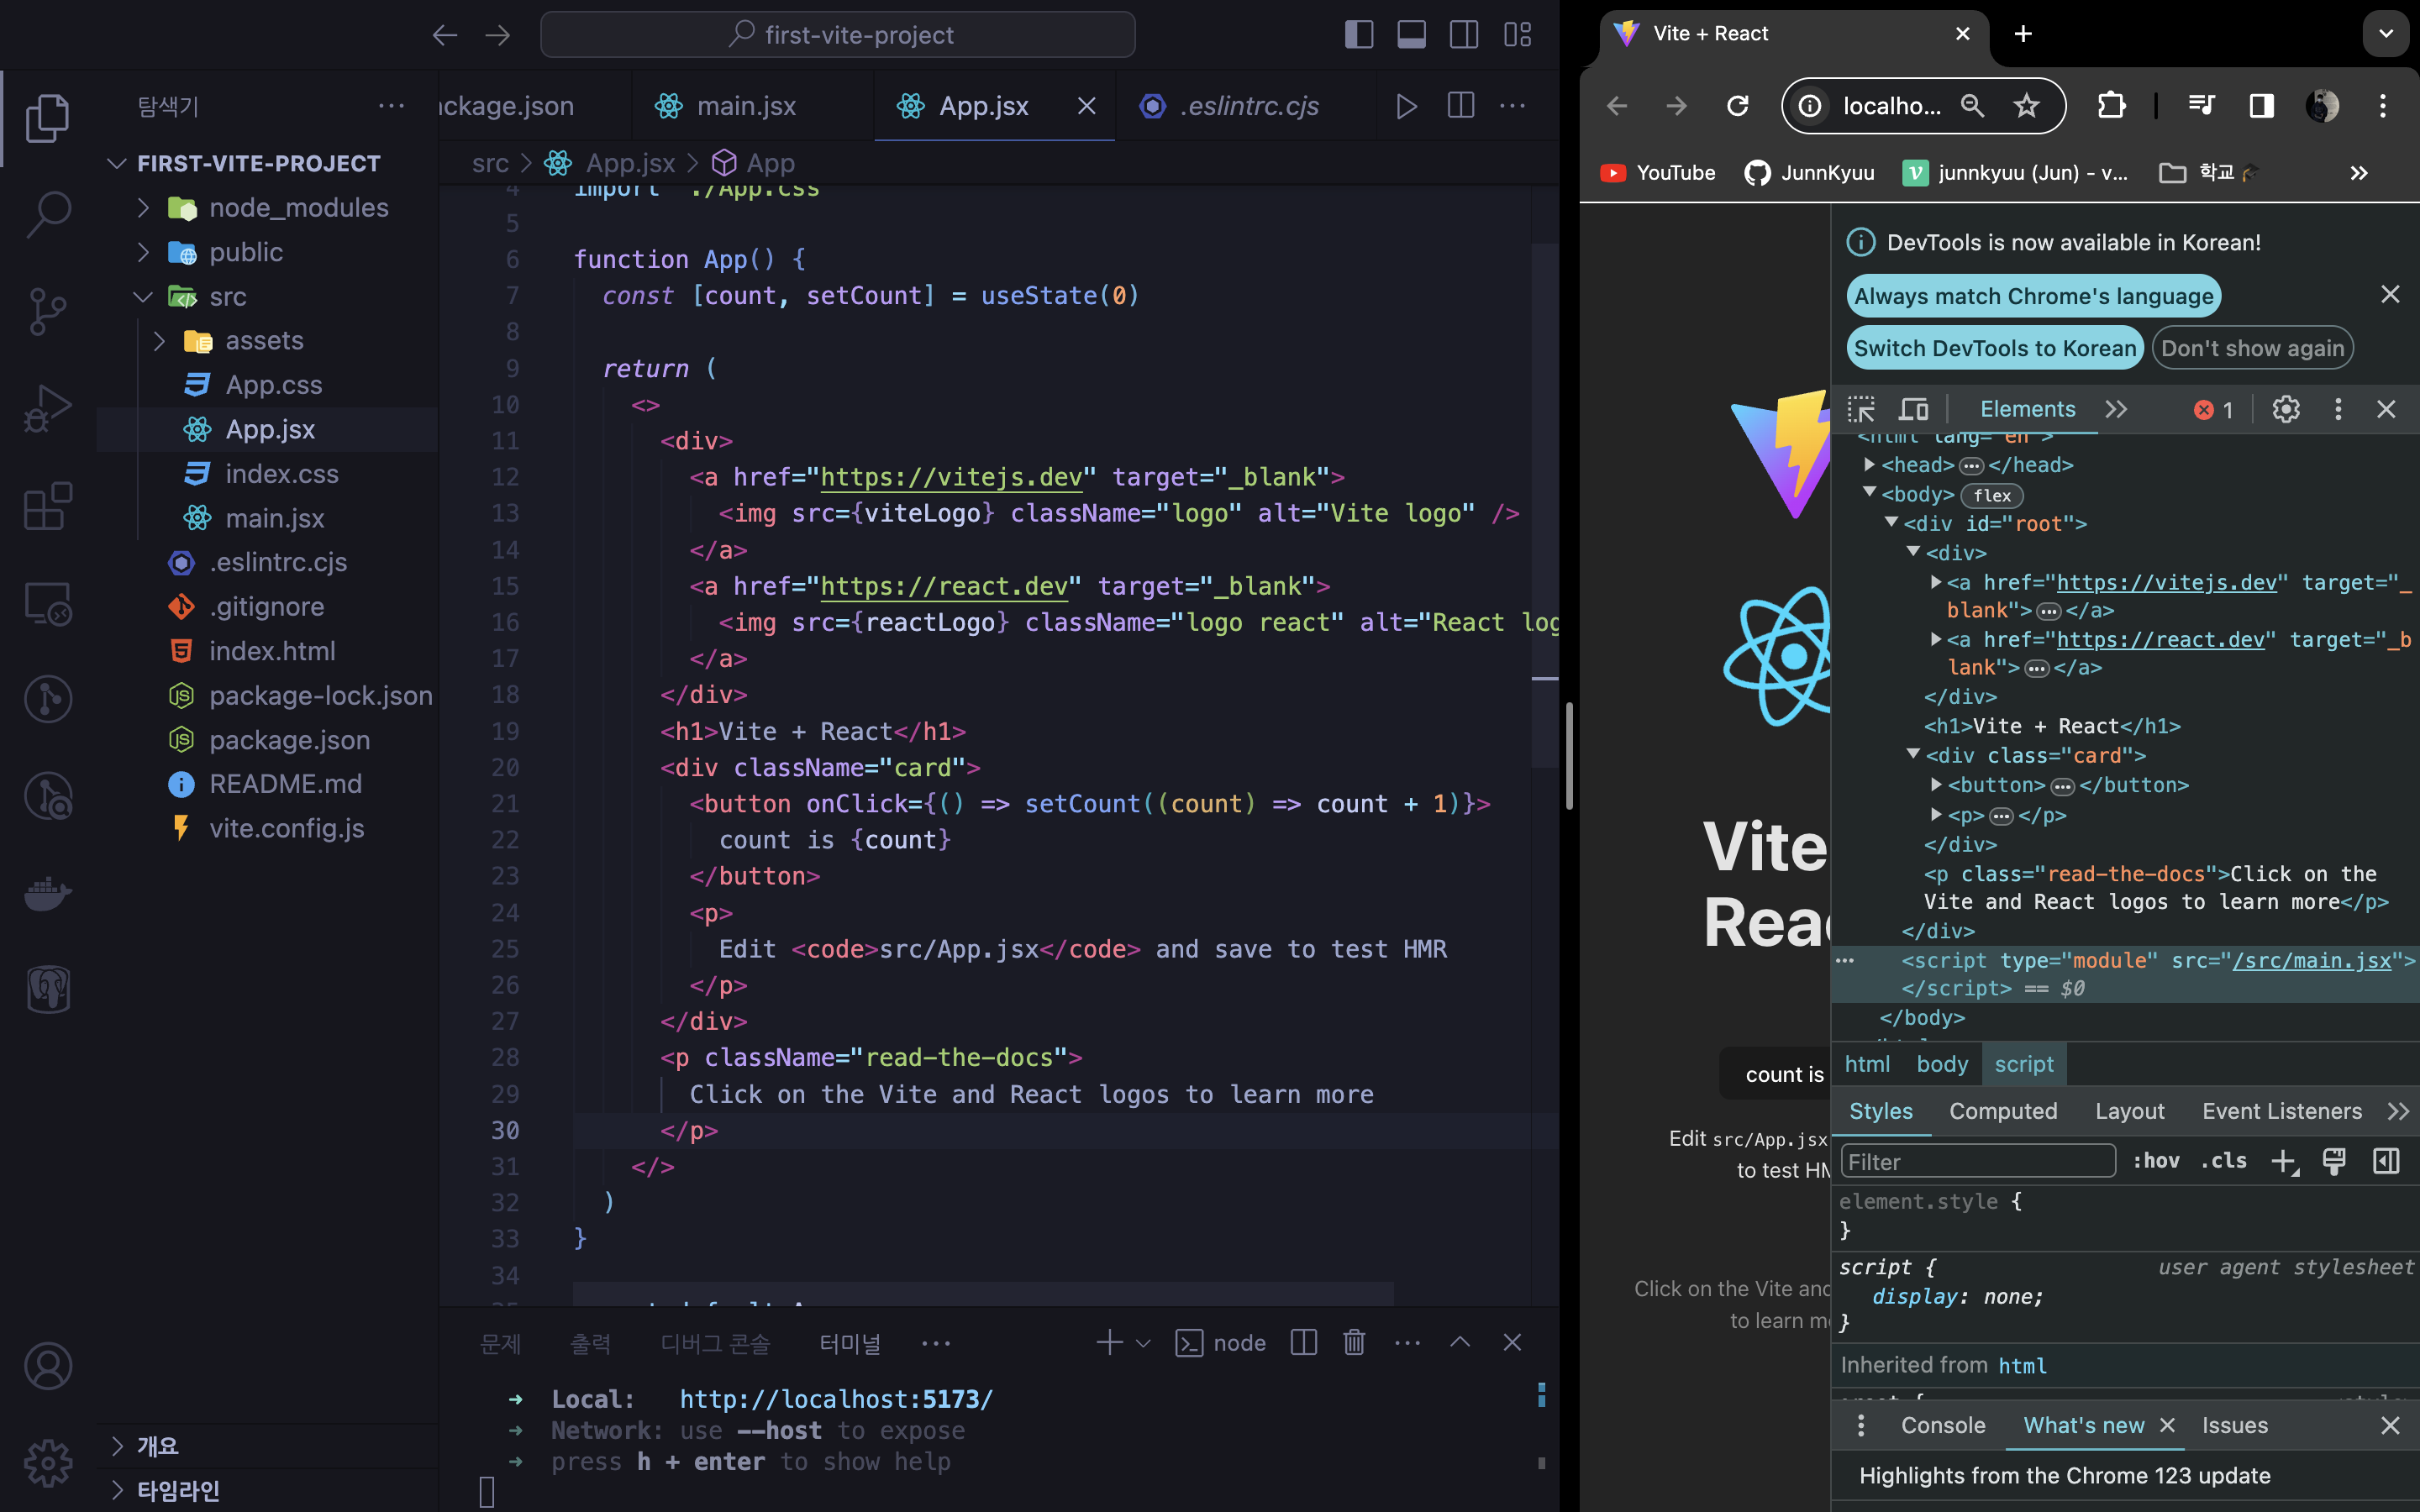Open DevTools settings gear icon
2420x1512 pixels.
pyautogui.click(x=2285, y=409)
